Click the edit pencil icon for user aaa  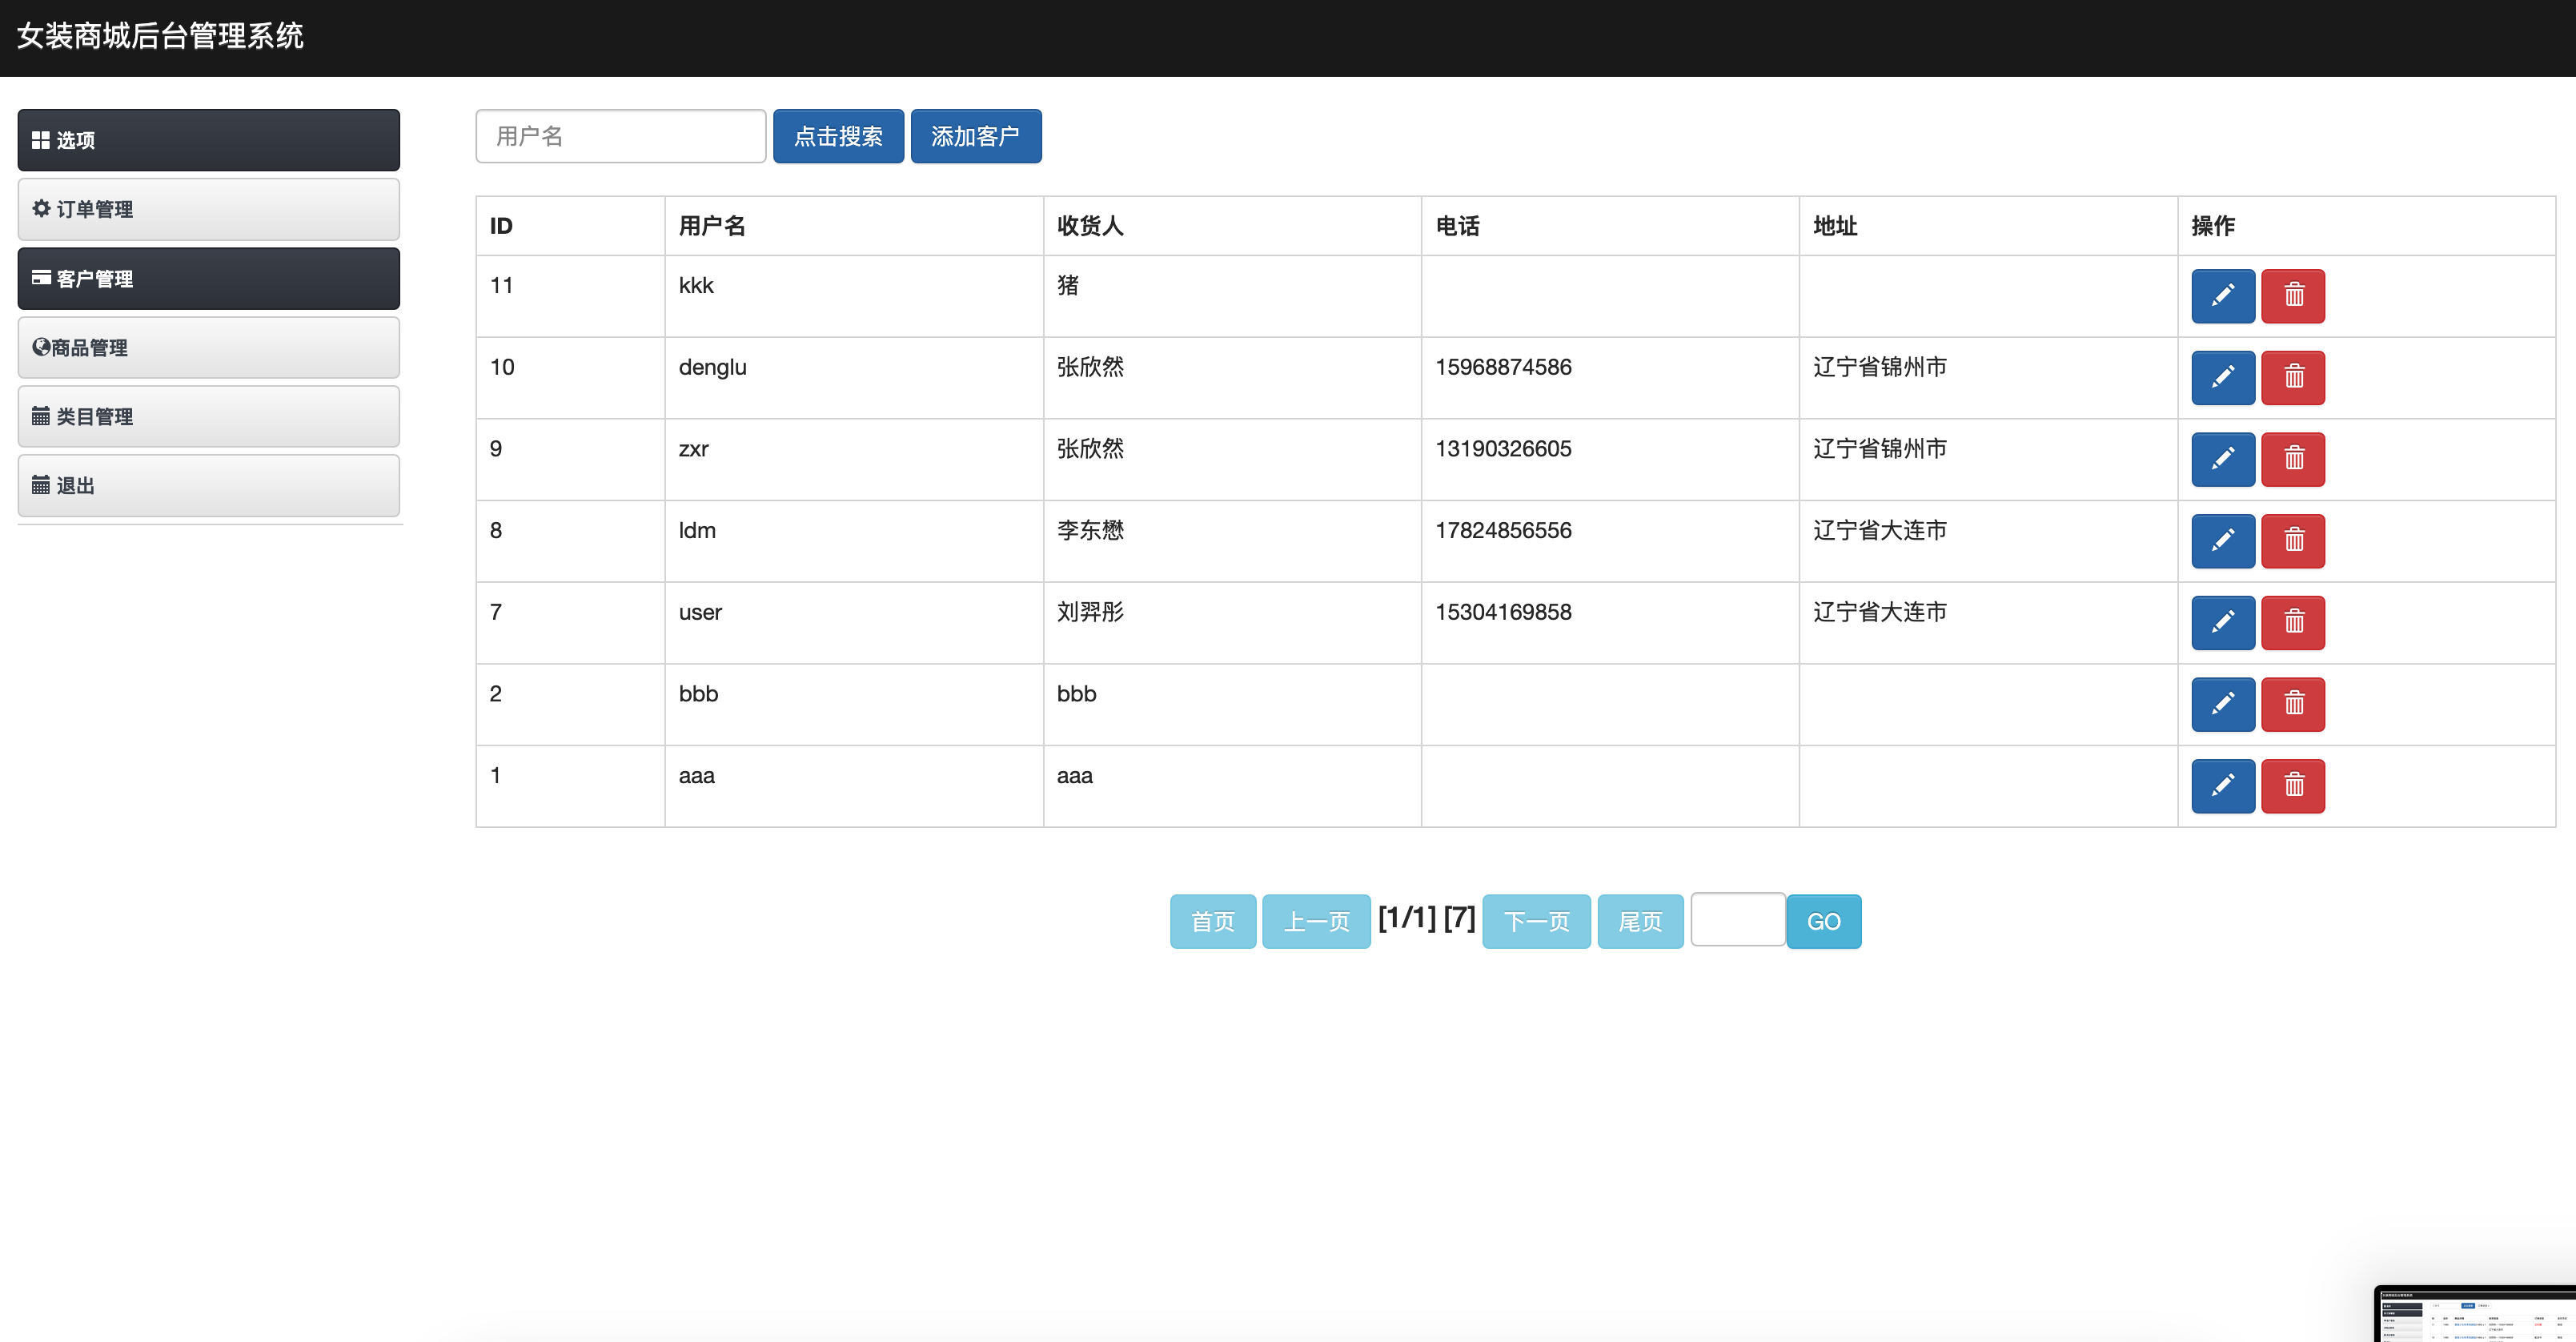click(2222, 786)
